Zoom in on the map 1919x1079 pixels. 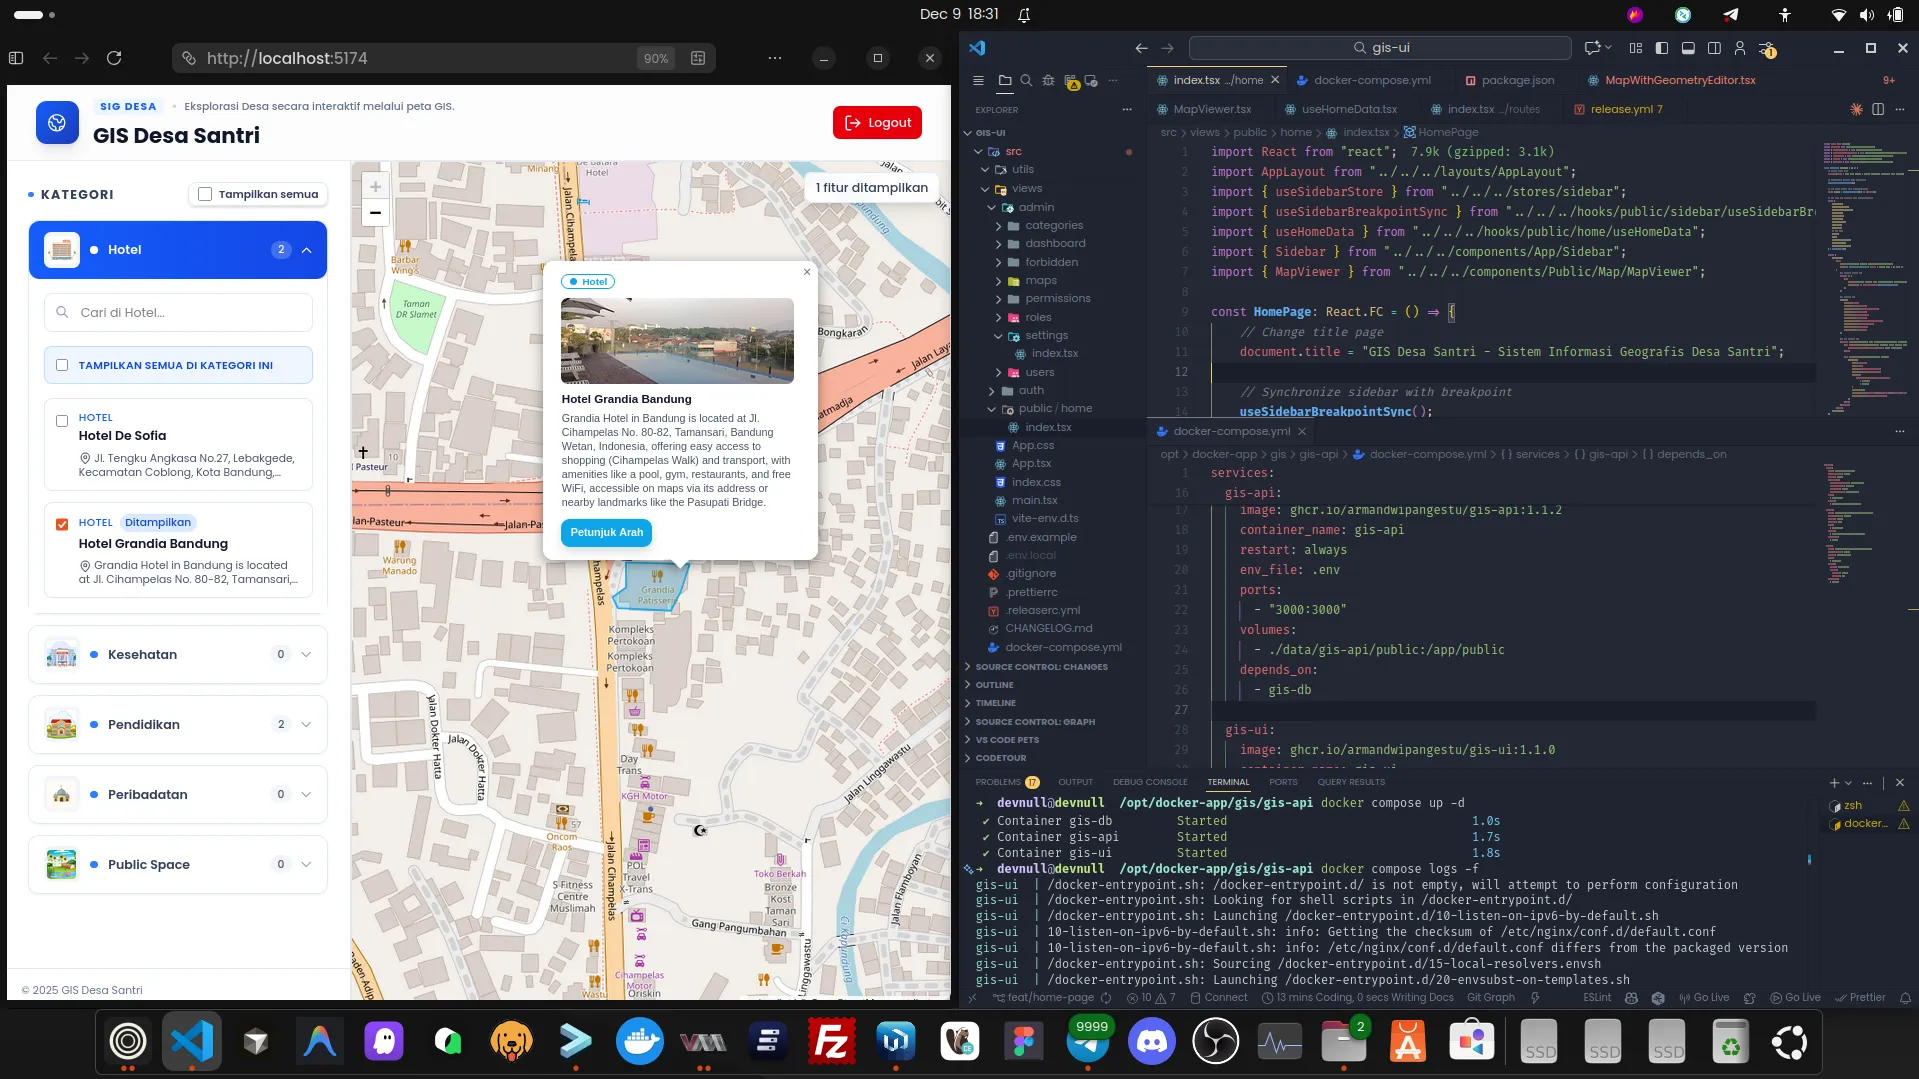pyautogui.click(x=375, y=186)
